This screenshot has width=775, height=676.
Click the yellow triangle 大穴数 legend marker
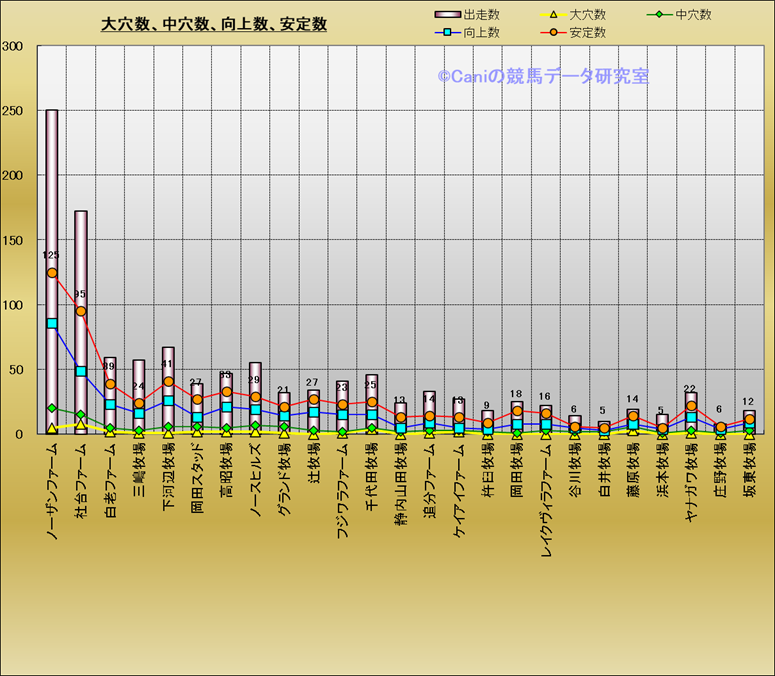[x=553, y=15]
